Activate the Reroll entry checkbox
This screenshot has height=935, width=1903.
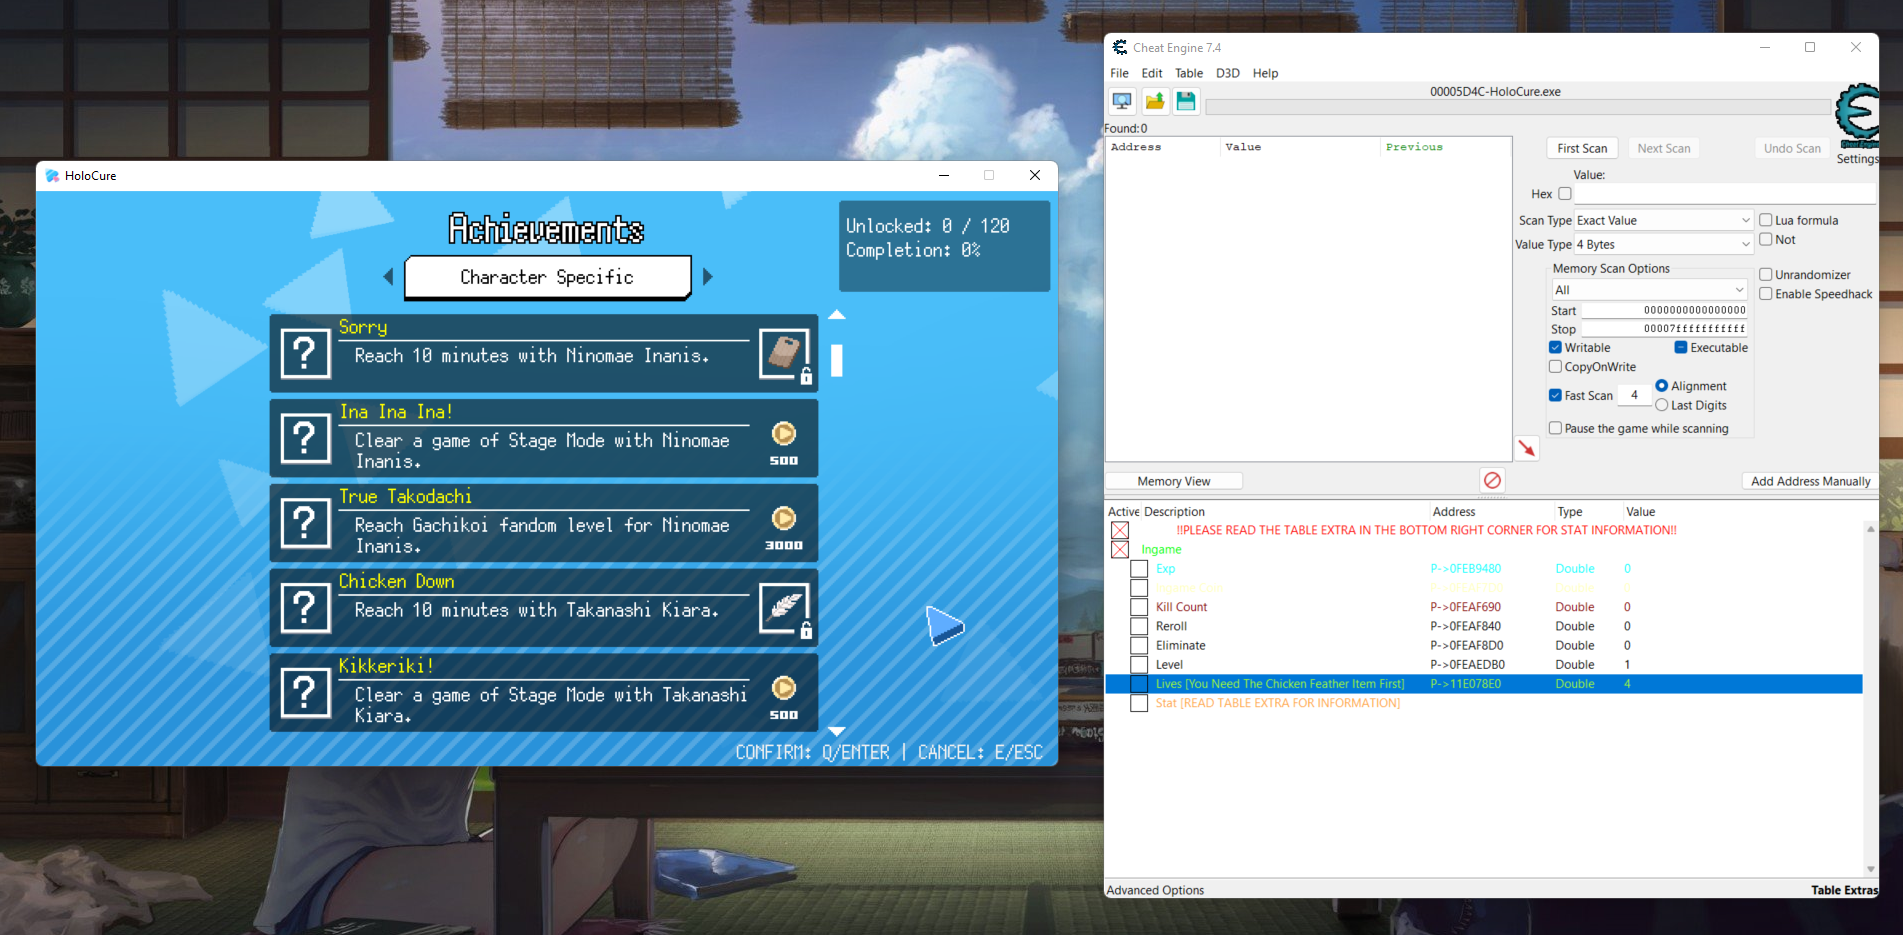pyautogui.click(x=1139, y=626)
